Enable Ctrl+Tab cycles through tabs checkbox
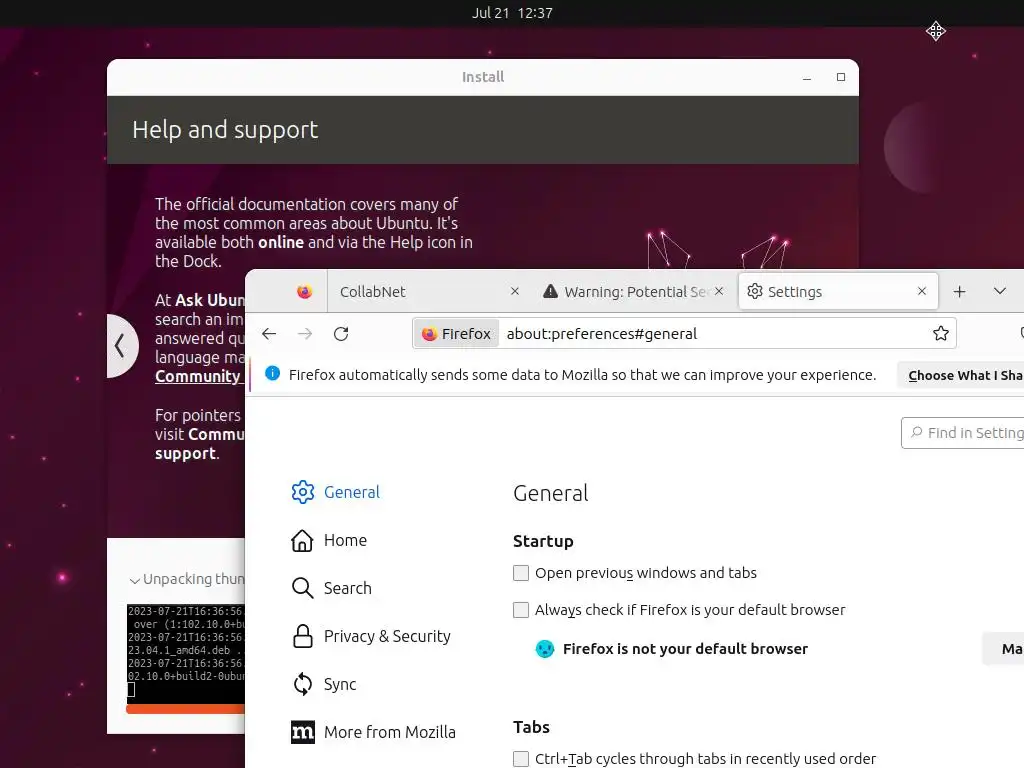The image size is (1024, 768). [520, 759]
